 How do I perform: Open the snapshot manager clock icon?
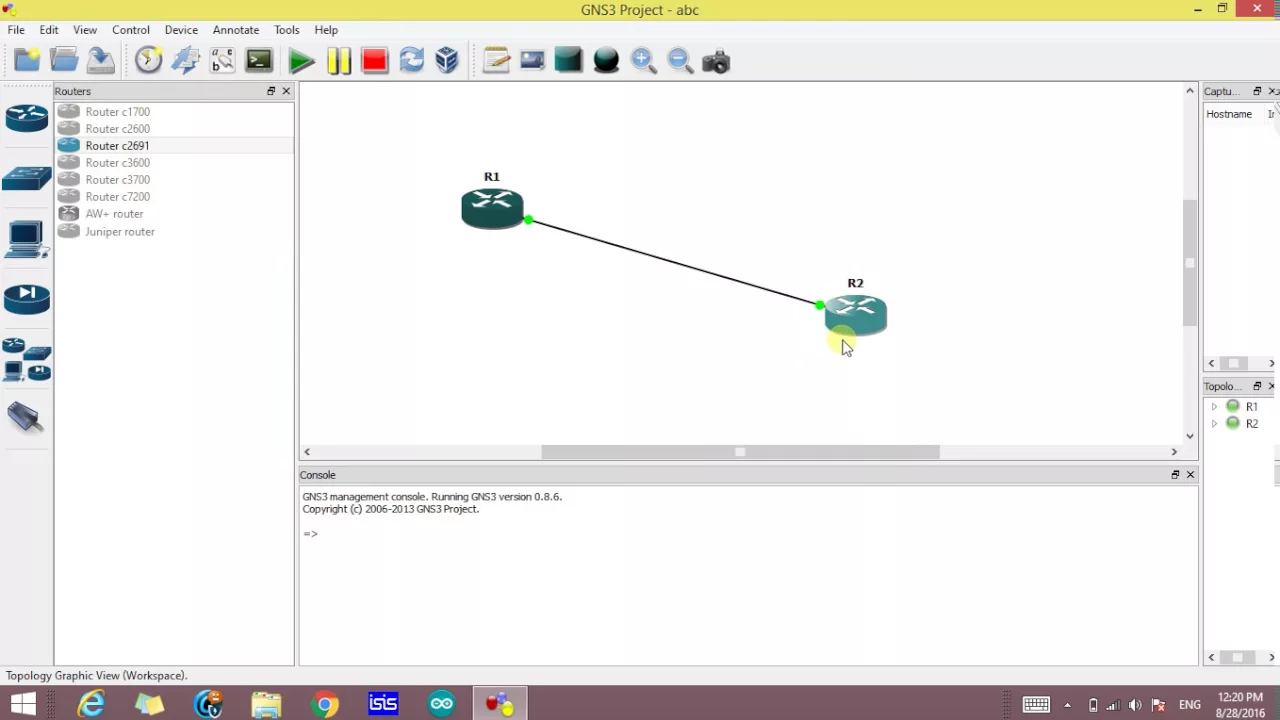pyautogui.click(x=149, y=61)
